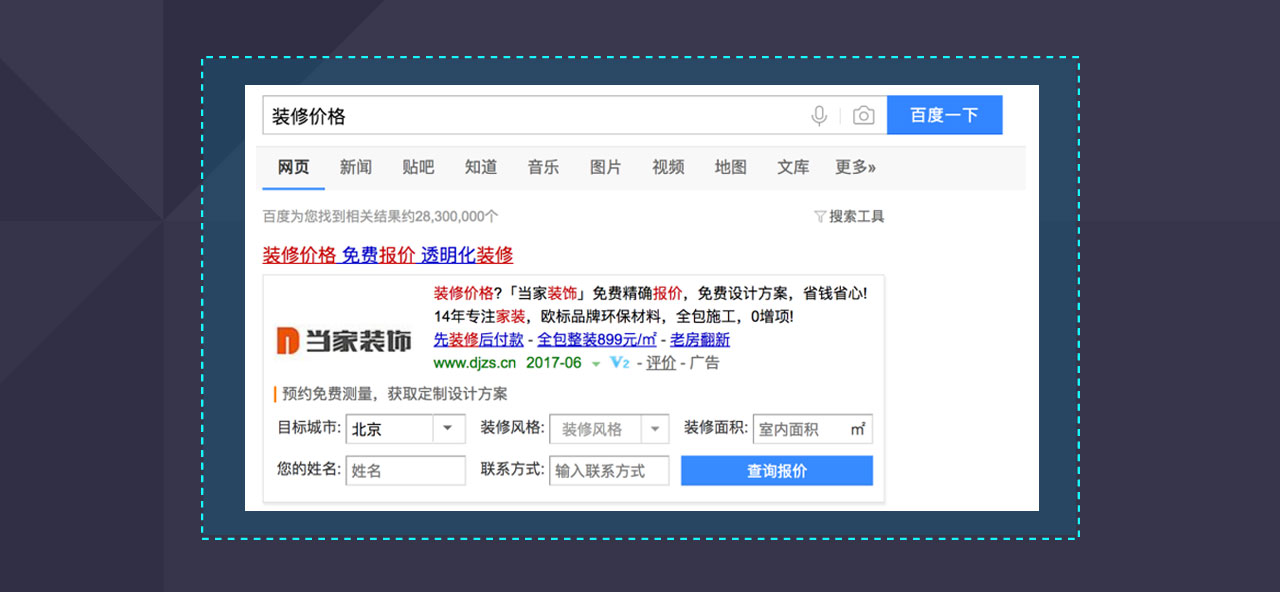This screenshot has height=592, width=1280.
Task: Click the V2 verification badge icon
Action: pyautogui.click(x=620, y=363)
